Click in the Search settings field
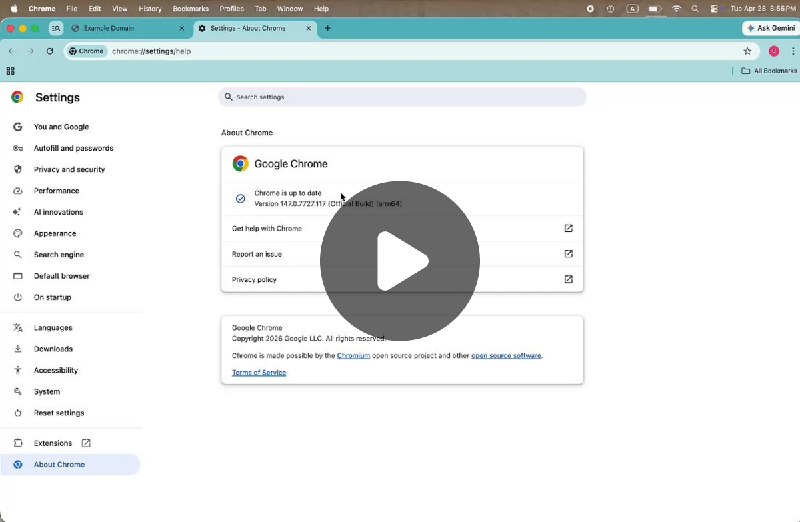The image size is (800, 522). [402, 97]
